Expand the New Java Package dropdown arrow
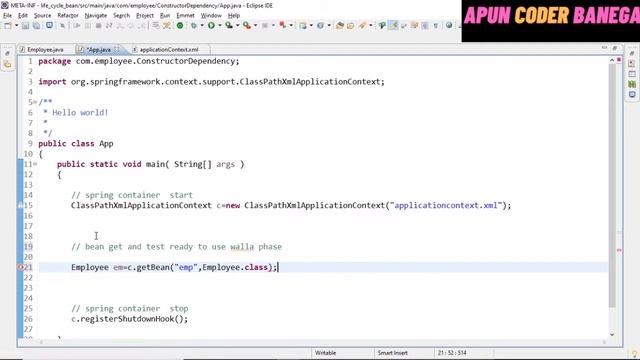The image size is (640, 360). point(311,25)
